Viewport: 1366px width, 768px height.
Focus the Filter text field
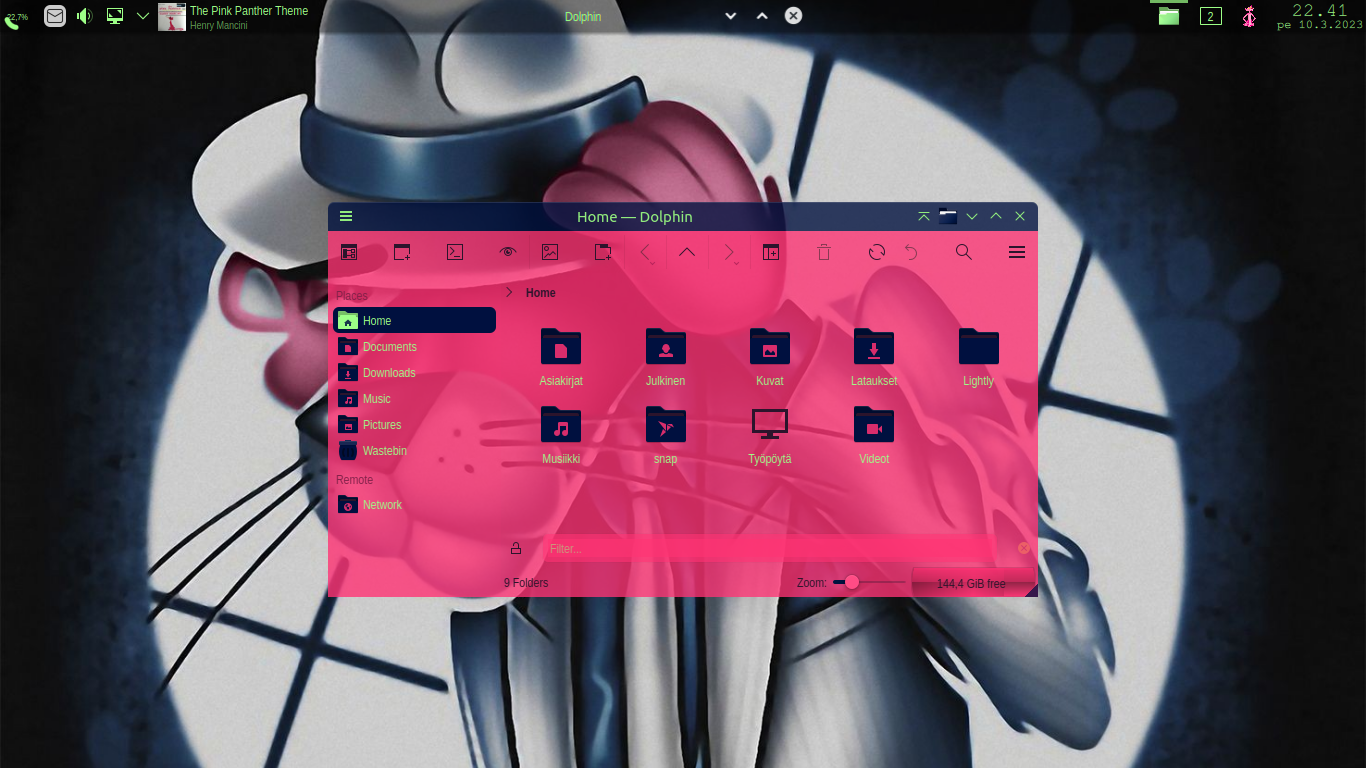coord(770,548)
